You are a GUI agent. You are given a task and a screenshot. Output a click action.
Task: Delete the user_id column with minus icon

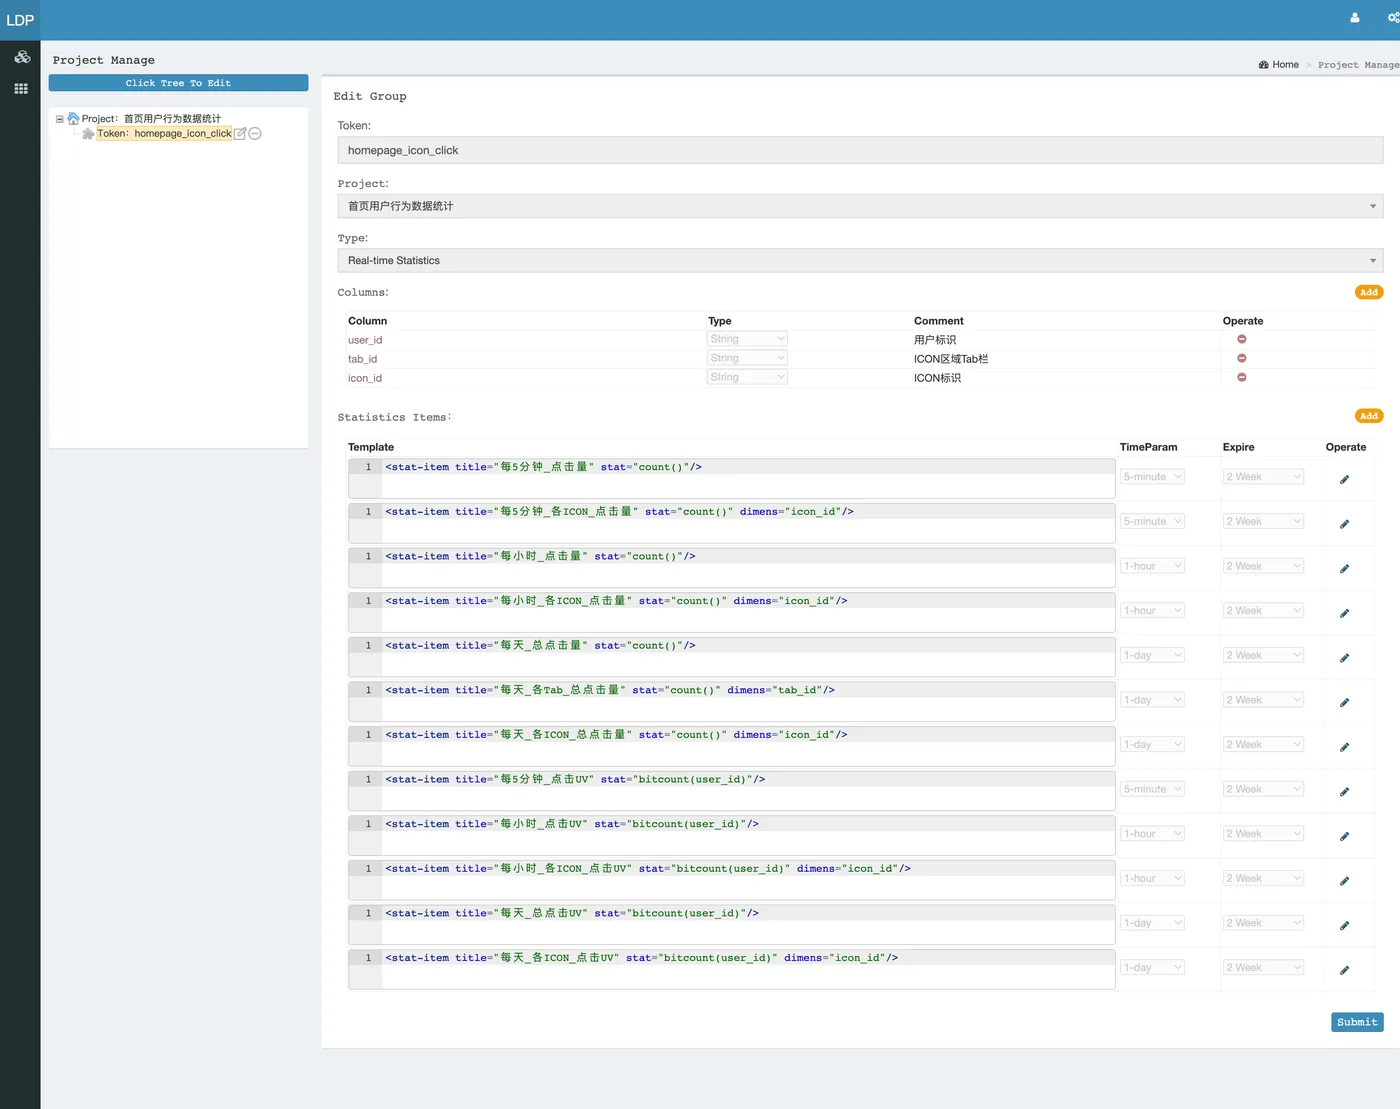[1242, 339]
